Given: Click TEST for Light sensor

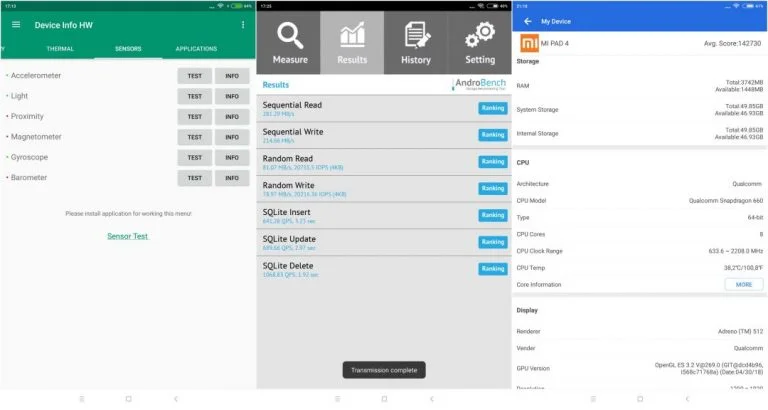Looking at the screenshot, I should point(194,96).
